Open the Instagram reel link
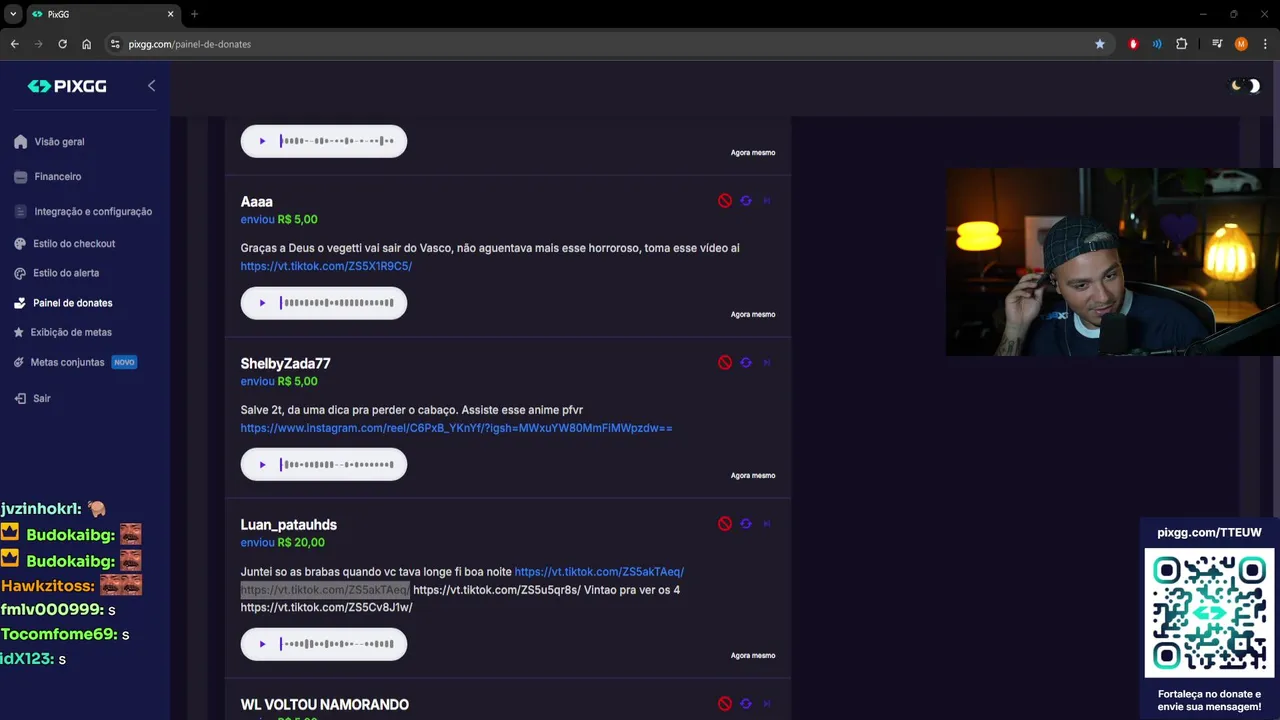1280x720 pixels. pos(456,428)
